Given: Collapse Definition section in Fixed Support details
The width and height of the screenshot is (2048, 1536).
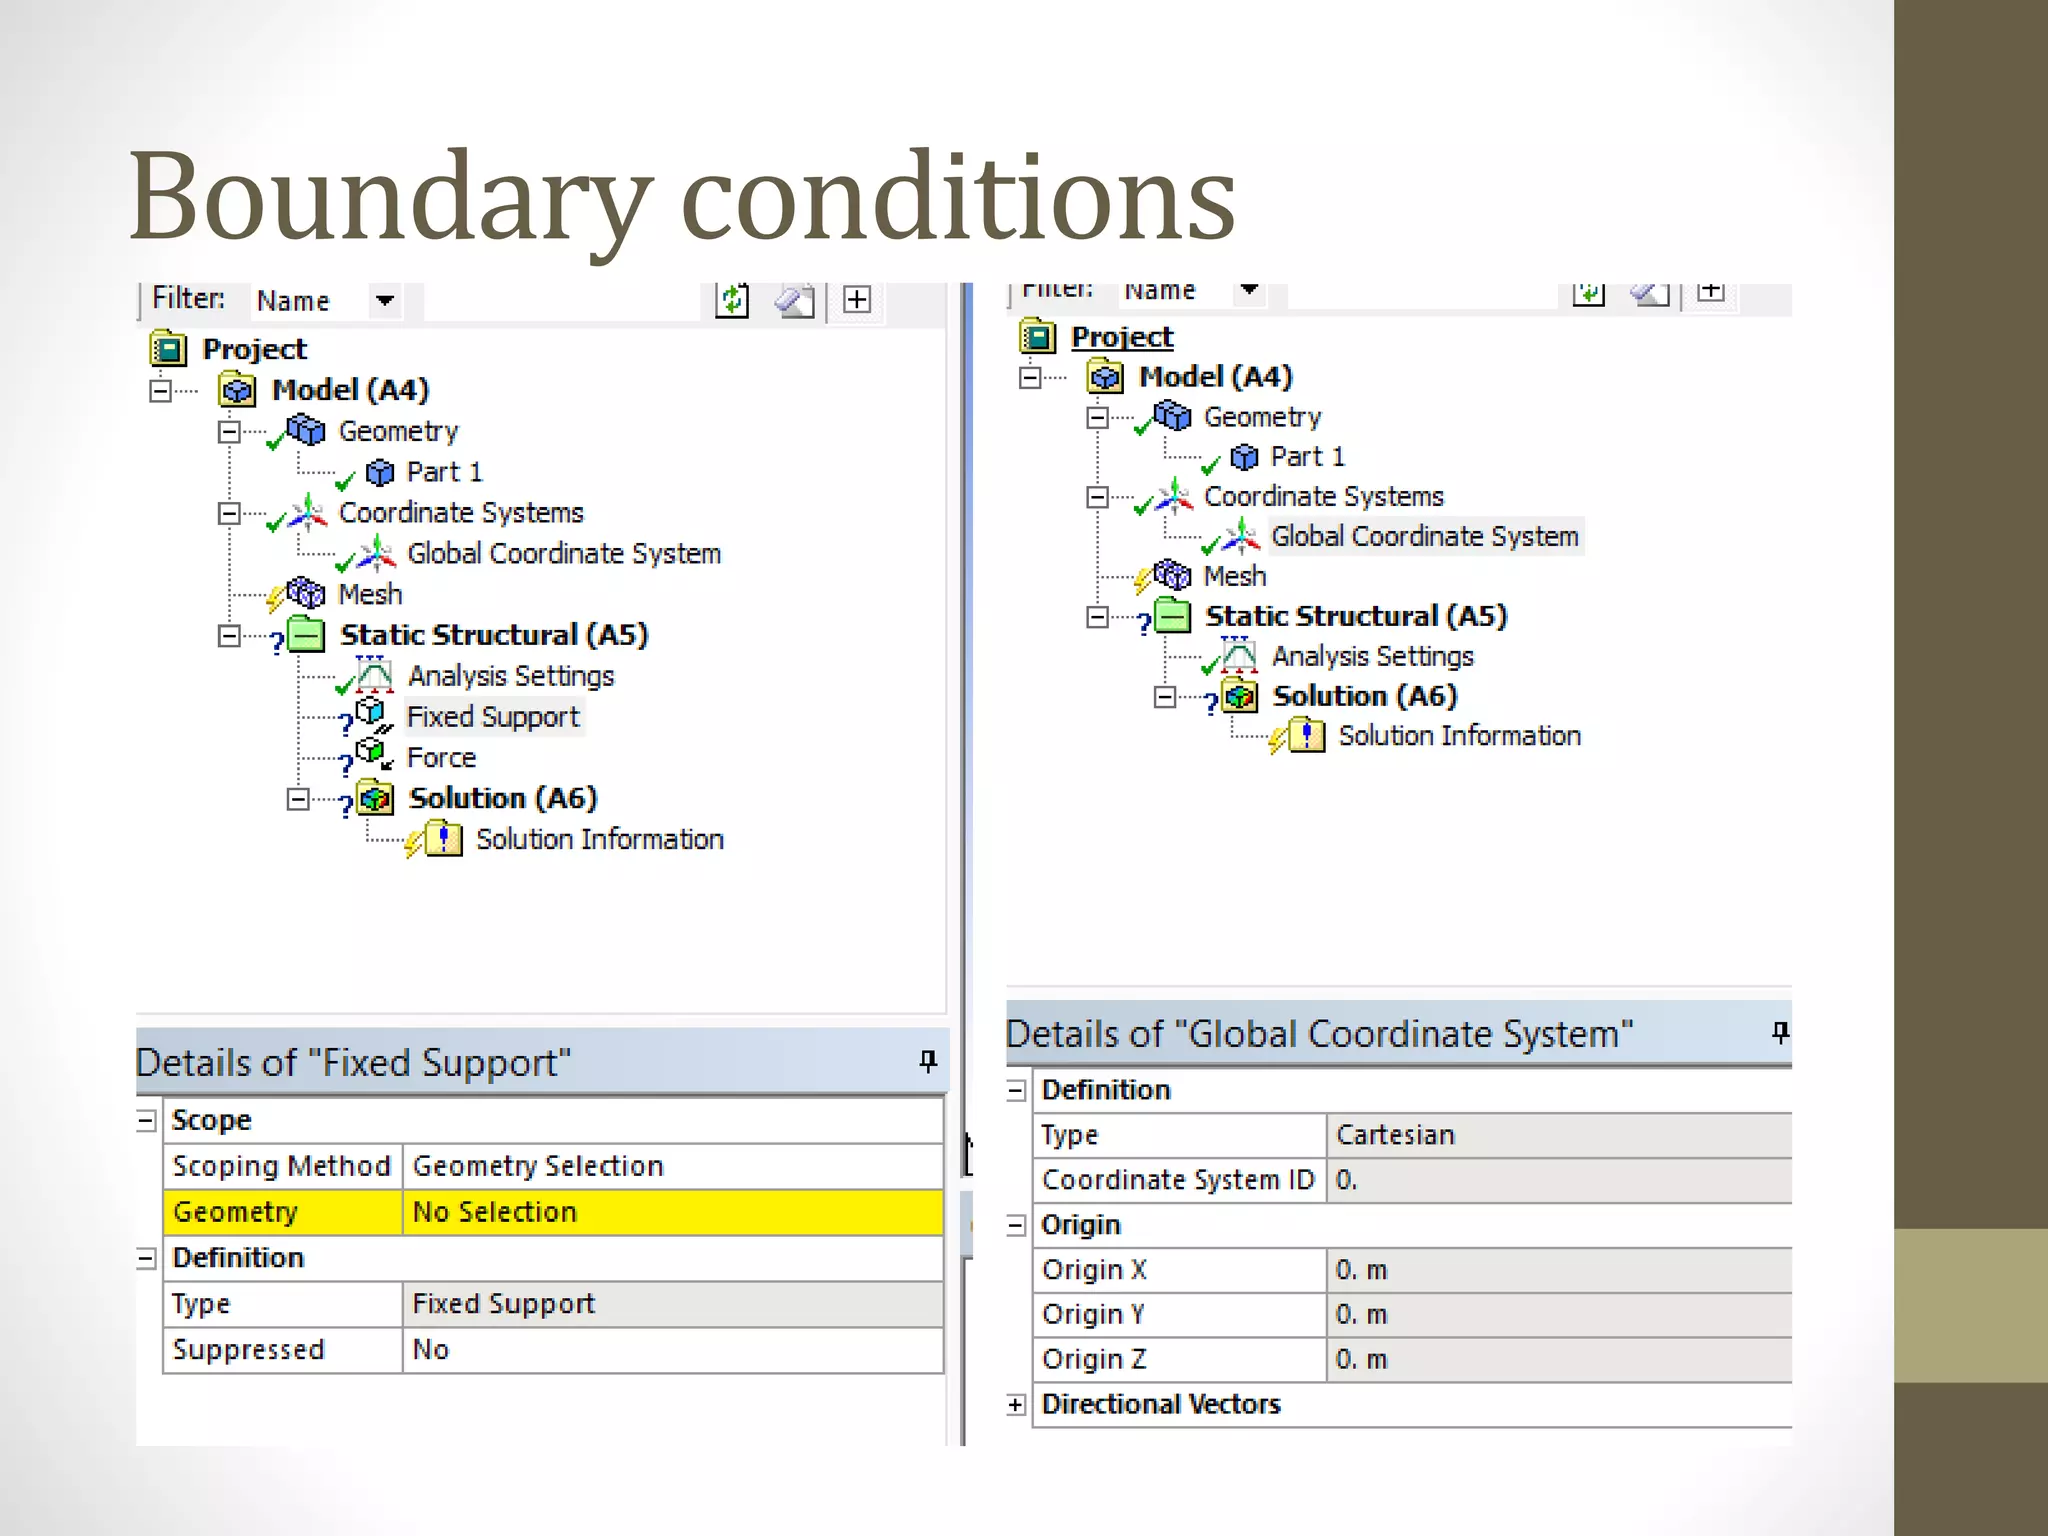Looking at the screenshot, I should coord(146,1258).
